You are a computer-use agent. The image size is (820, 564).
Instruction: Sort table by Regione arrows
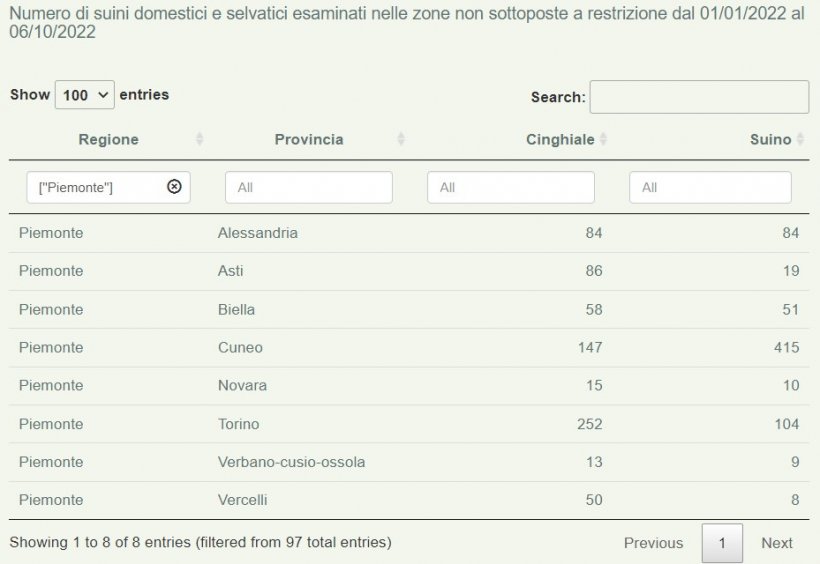coord(199,139)
